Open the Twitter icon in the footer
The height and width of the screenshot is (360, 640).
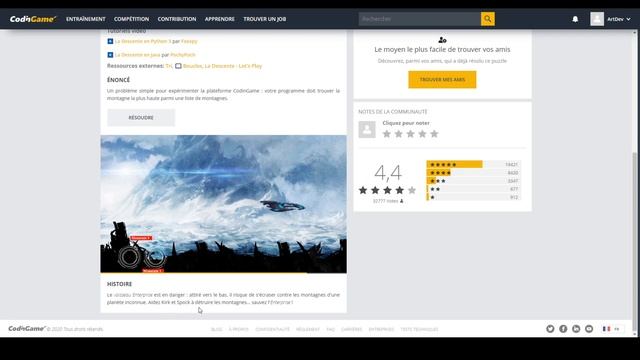550,329
